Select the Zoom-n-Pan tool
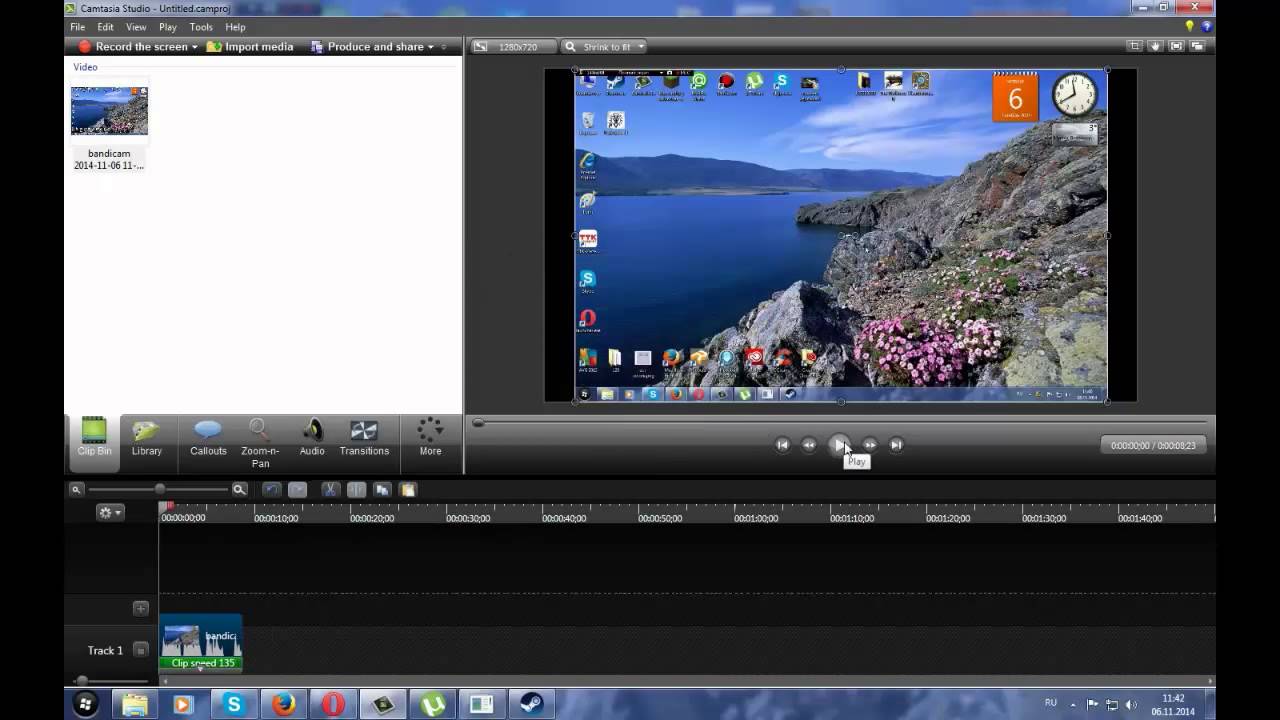 pyautogui.click(x=260, y=443)
